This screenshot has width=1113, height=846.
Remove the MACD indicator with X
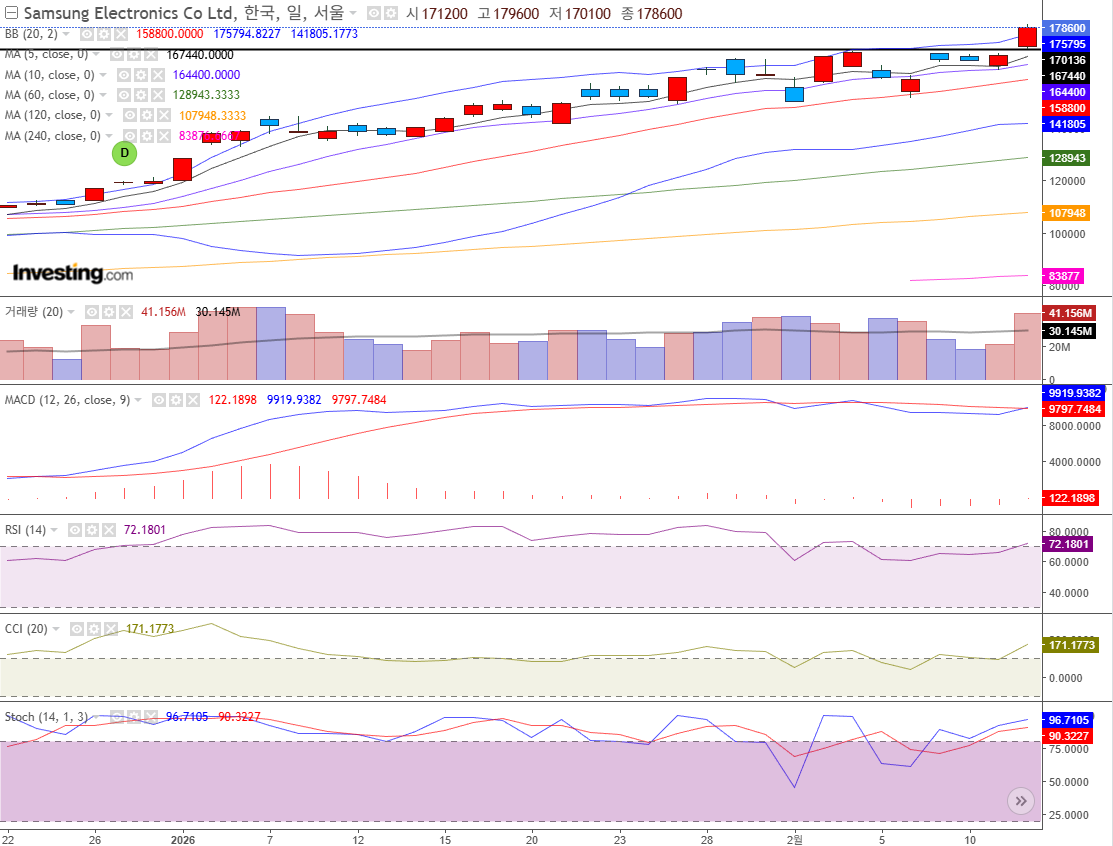tap(193, 400)
